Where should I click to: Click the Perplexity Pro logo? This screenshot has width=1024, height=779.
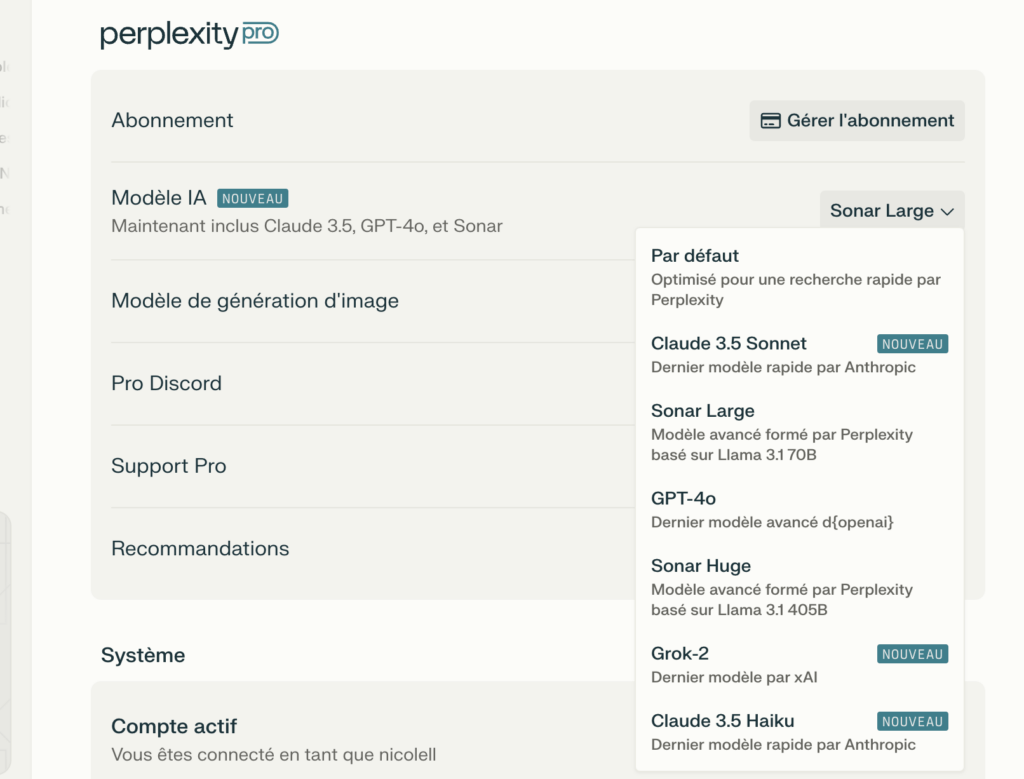189,35
